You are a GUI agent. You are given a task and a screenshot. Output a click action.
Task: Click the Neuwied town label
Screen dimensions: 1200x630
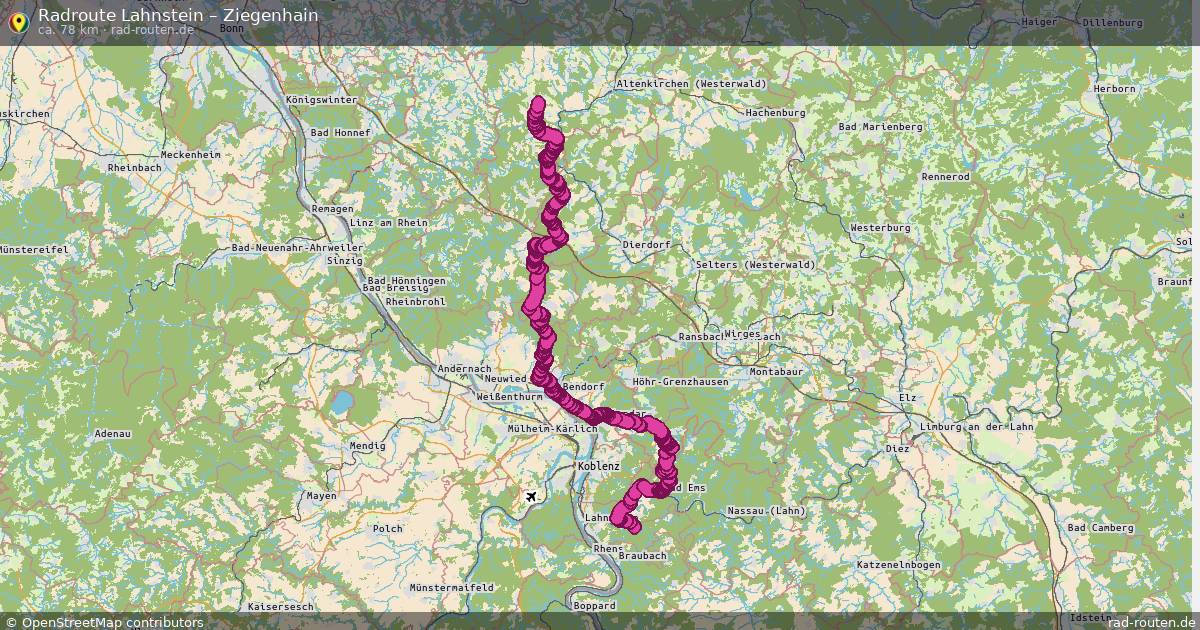click(x=505, y=380)
